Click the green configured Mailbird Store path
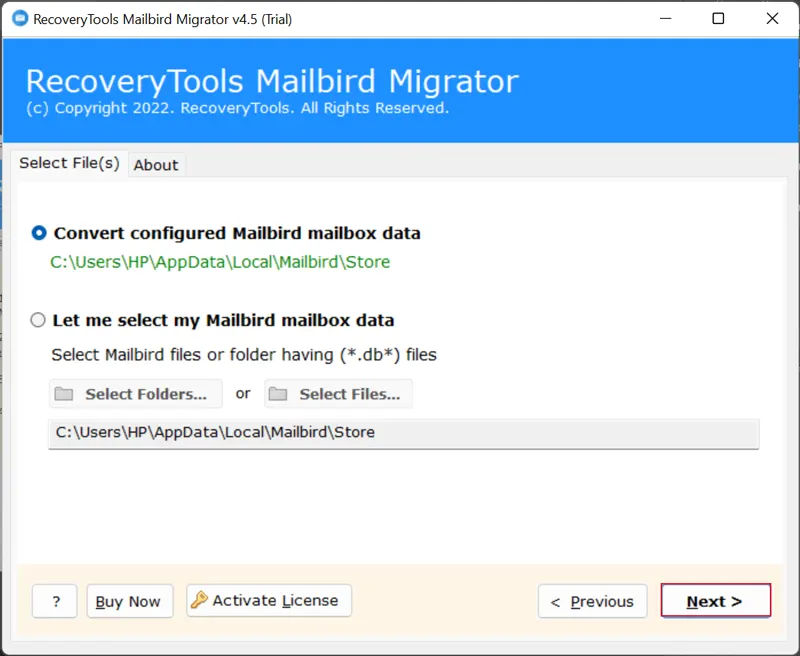Viewport: 800px width, 656px height. (x=220, y=262)
